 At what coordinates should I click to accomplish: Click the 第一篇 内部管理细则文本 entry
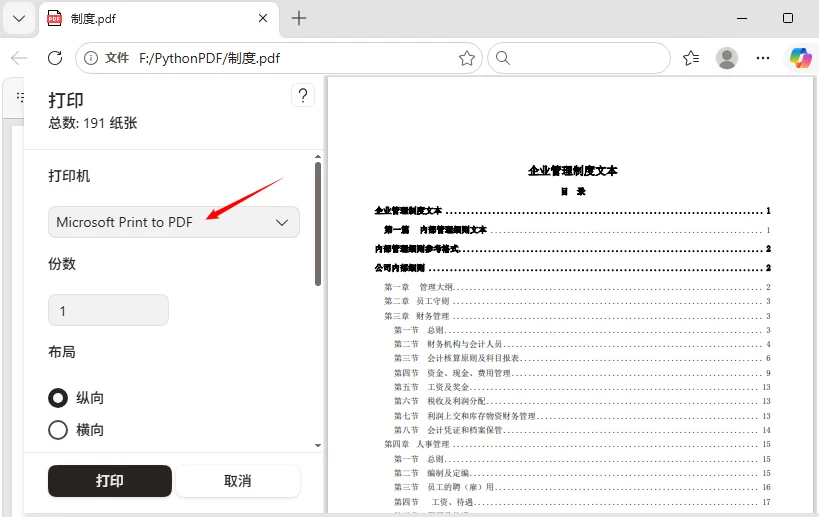click(577, 230)
